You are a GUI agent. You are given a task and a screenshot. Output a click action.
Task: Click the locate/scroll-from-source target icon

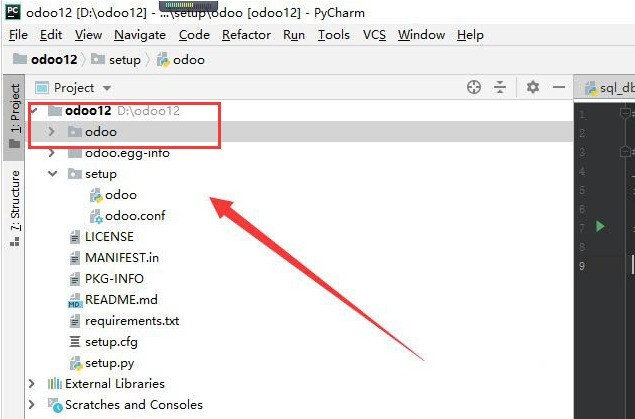click(474, 88)
